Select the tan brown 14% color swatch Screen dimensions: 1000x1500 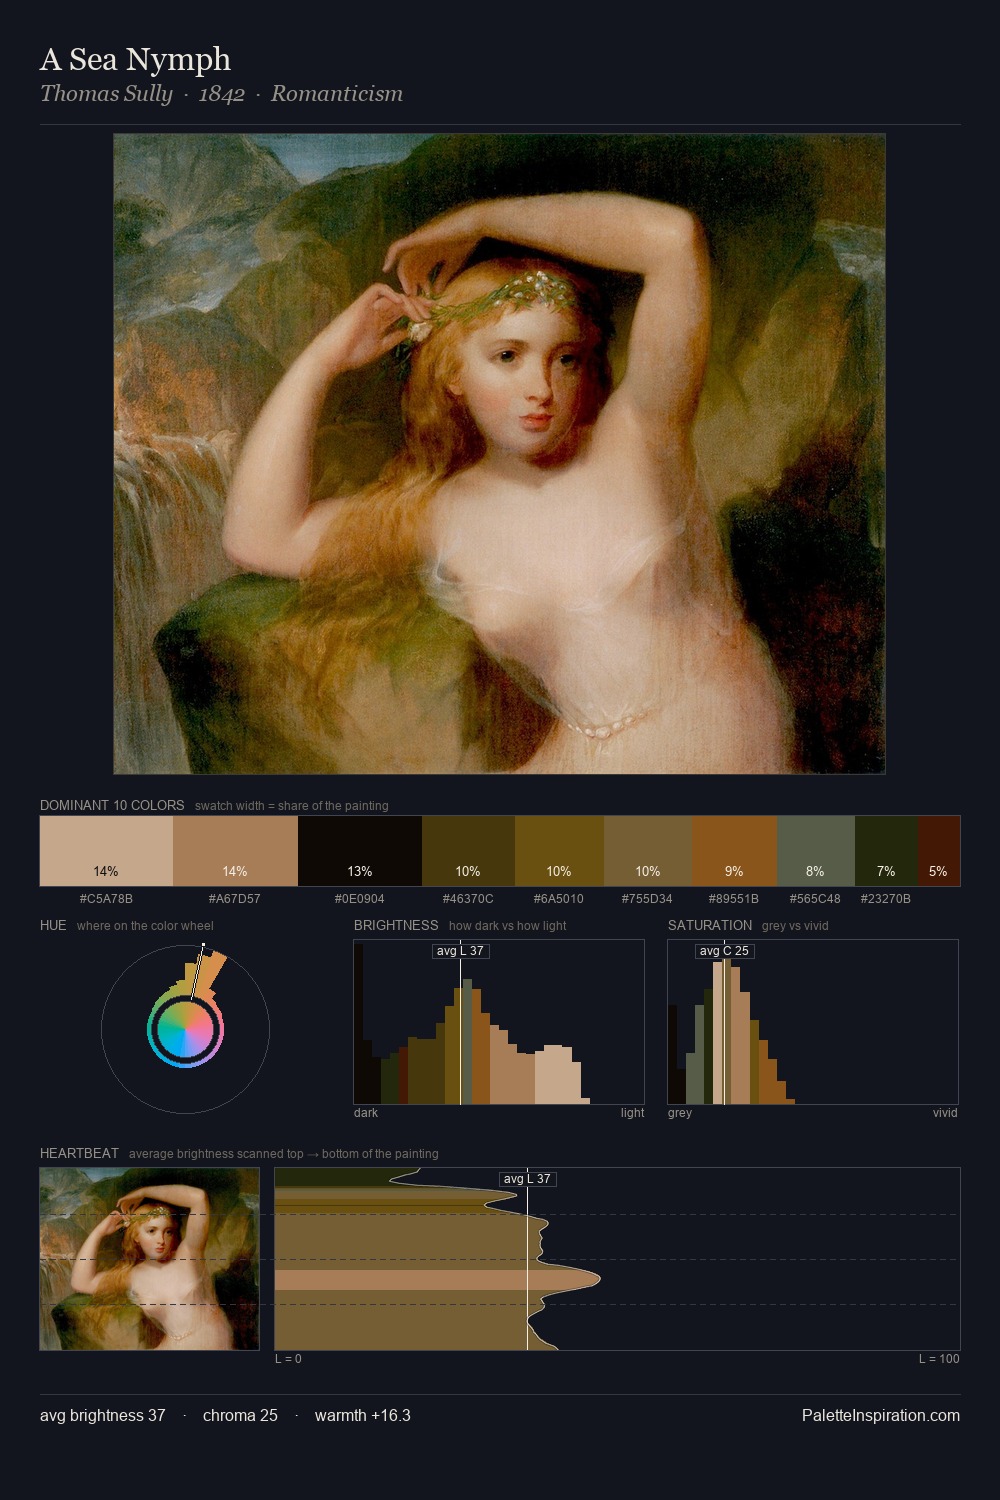click(235, 851)
